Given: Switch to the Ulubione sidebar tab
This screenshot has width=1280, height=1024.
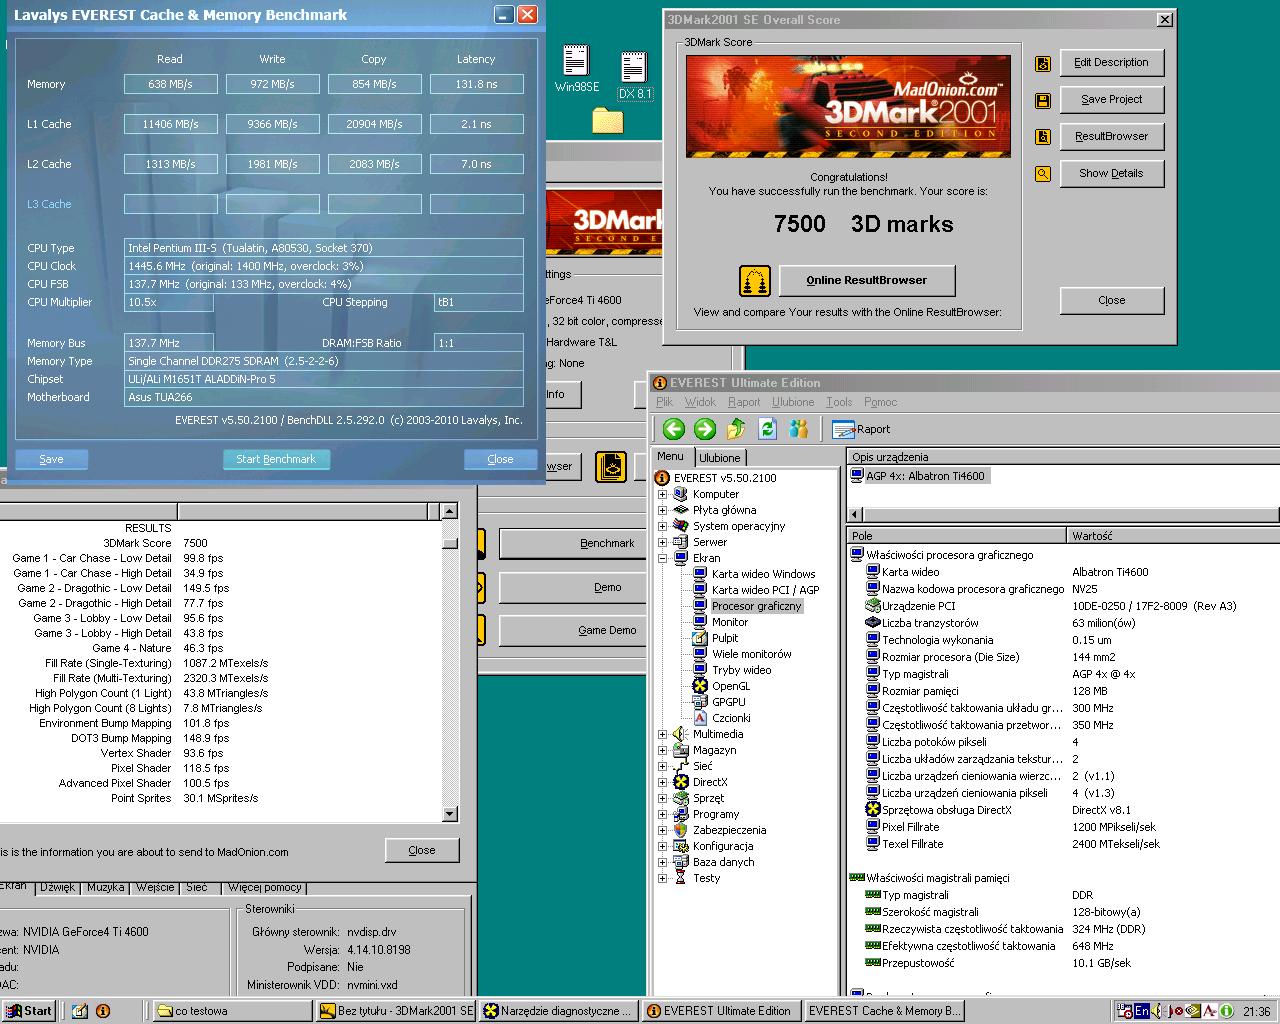Looking at the screenshot, I should pos(720,457).
